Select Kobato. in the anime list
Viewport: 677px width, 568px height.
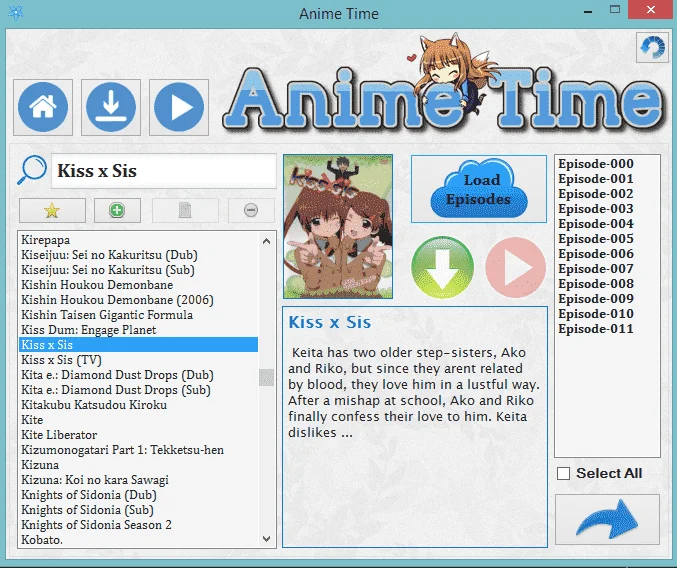tap(138, 540)
